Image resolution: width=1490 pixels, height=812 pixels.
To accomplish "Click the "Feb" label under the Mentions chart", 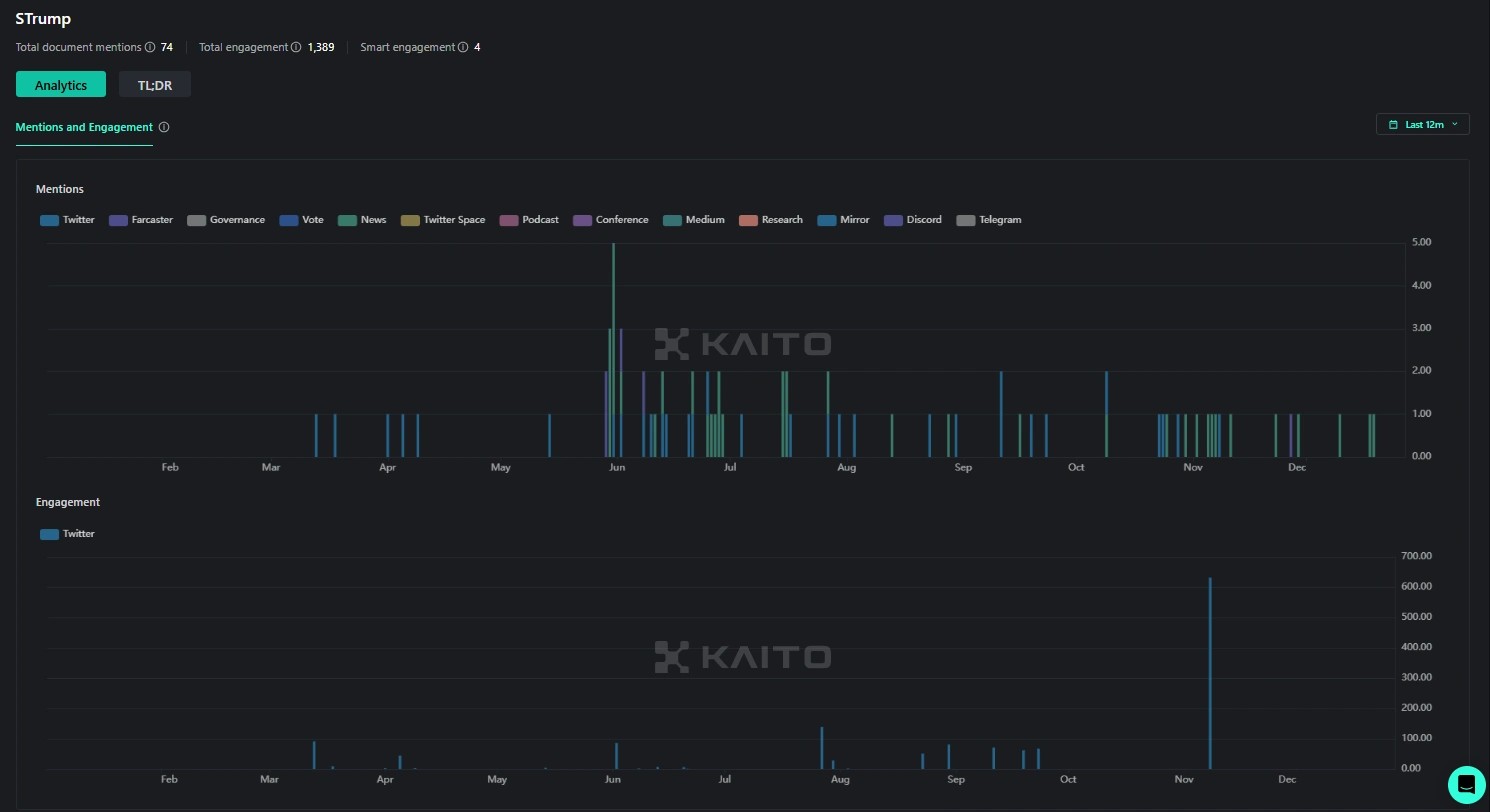I will point(170,467).
